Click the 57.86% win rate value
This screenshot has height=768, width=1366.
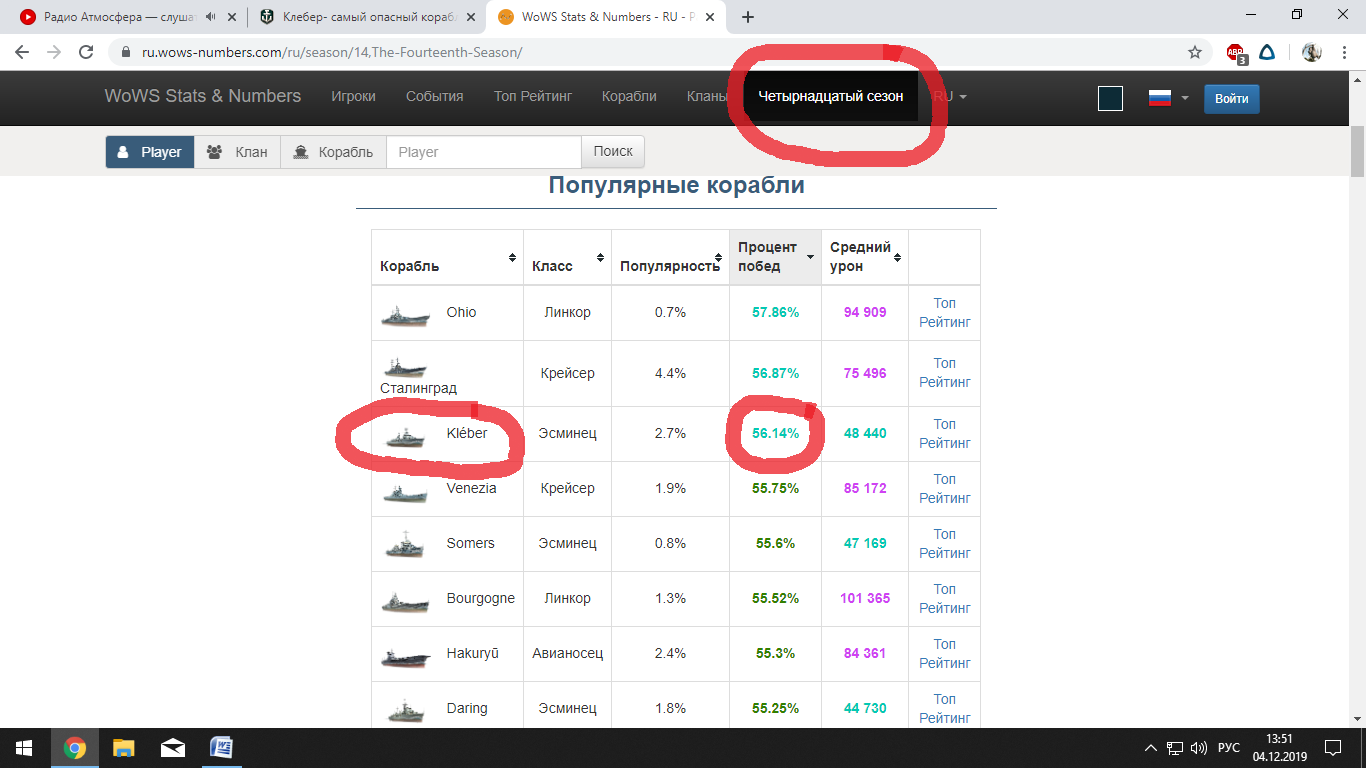point(776,313)
